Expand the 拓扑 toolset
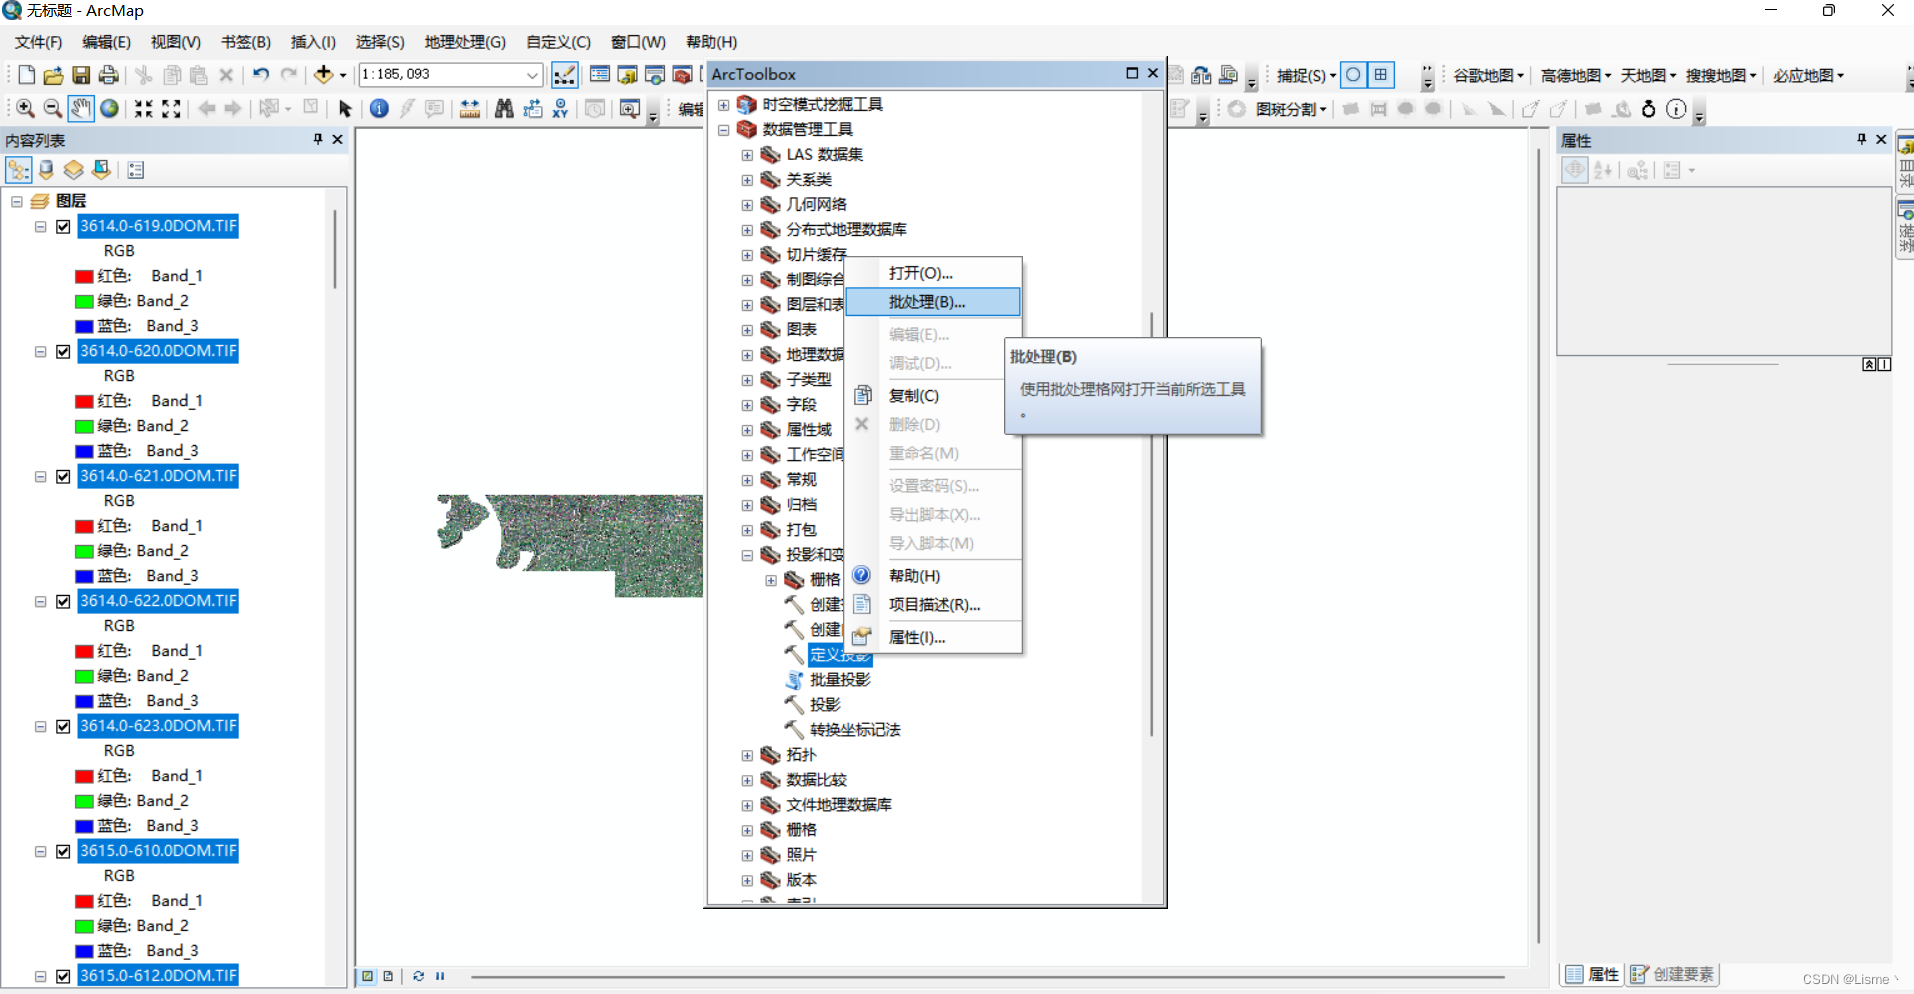 [x=747, y=756]
